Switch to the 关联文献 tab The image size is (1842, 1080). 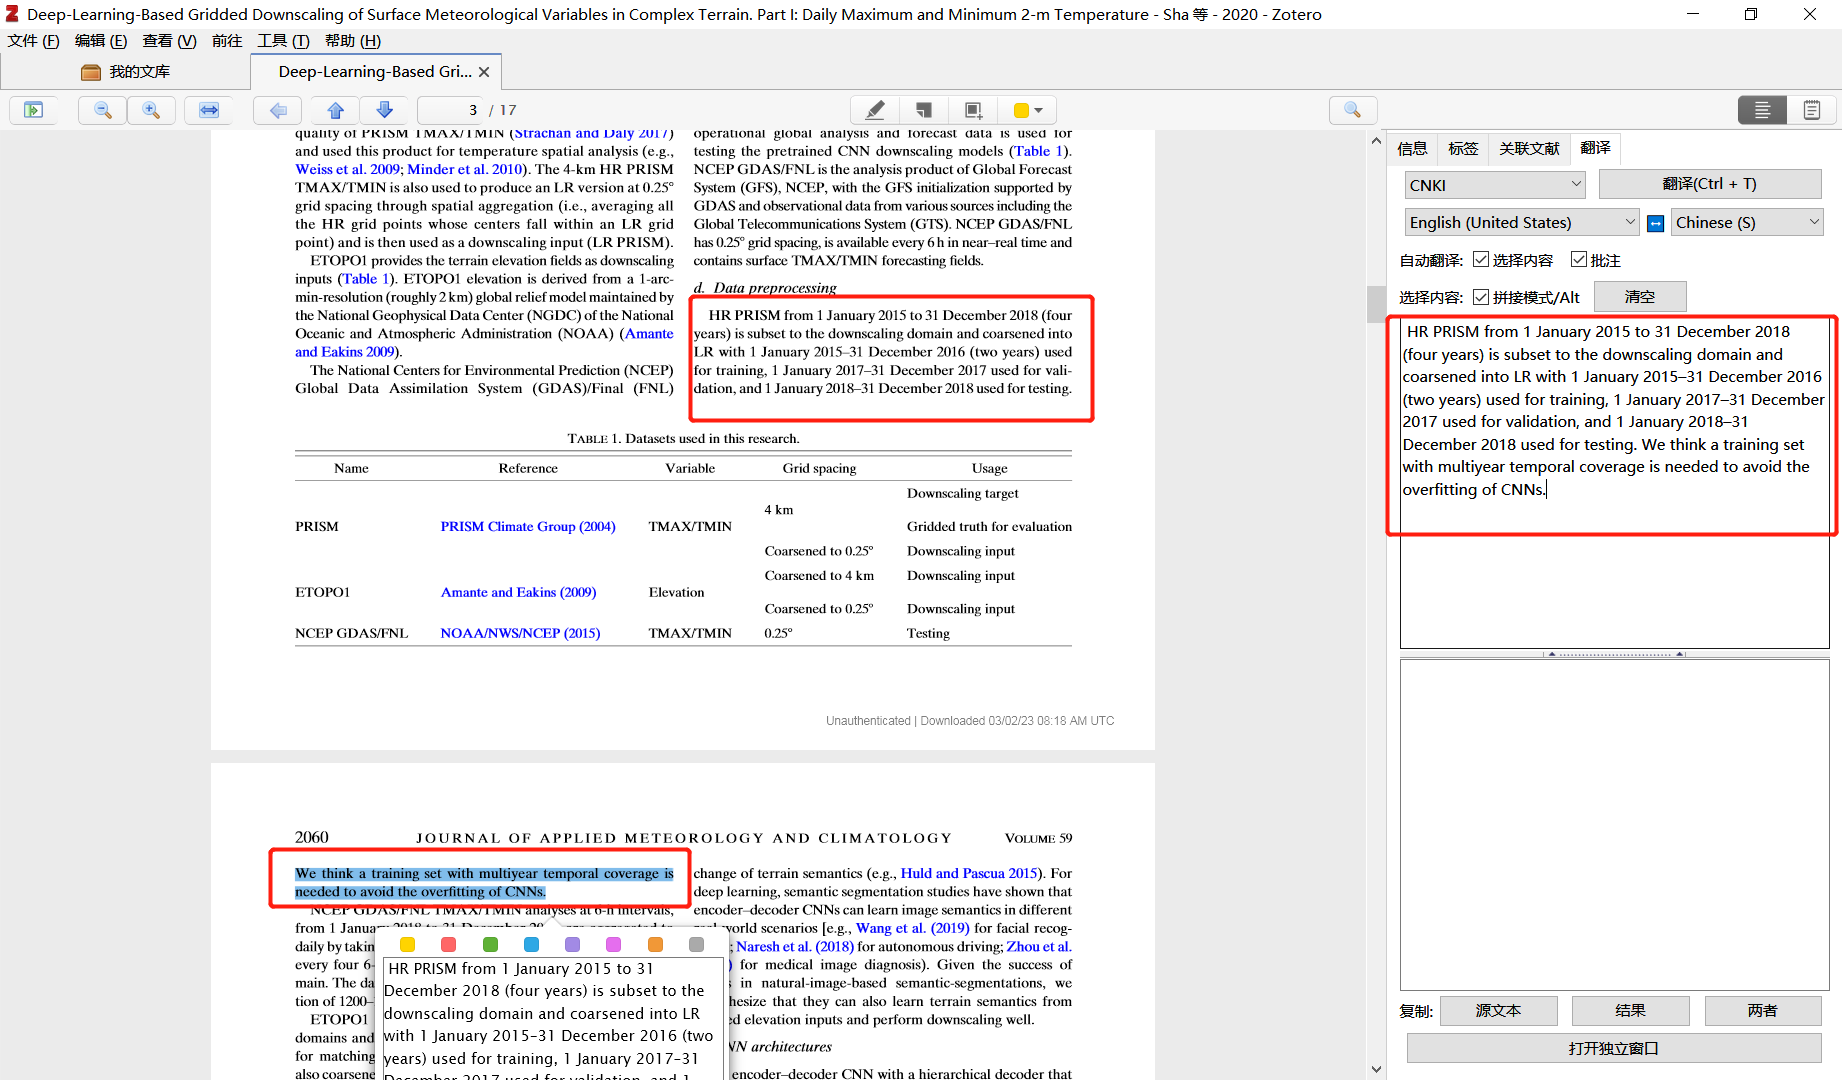tap(1529, 148)
